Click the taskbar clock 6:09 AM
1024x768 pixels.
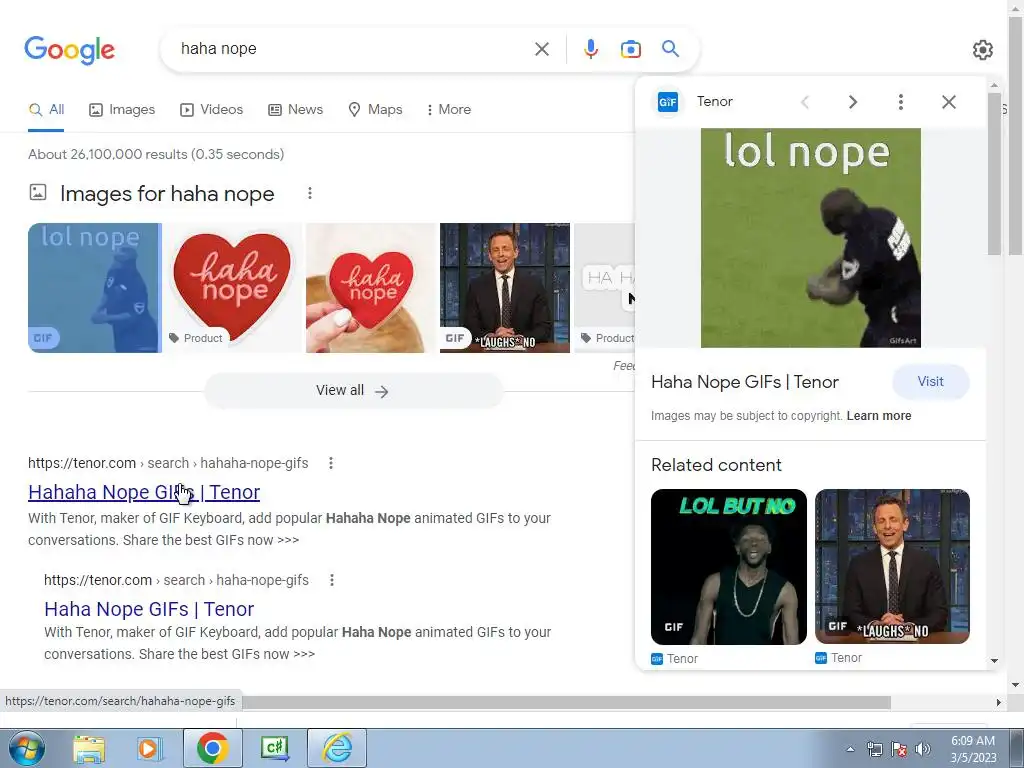click(972, 741)
